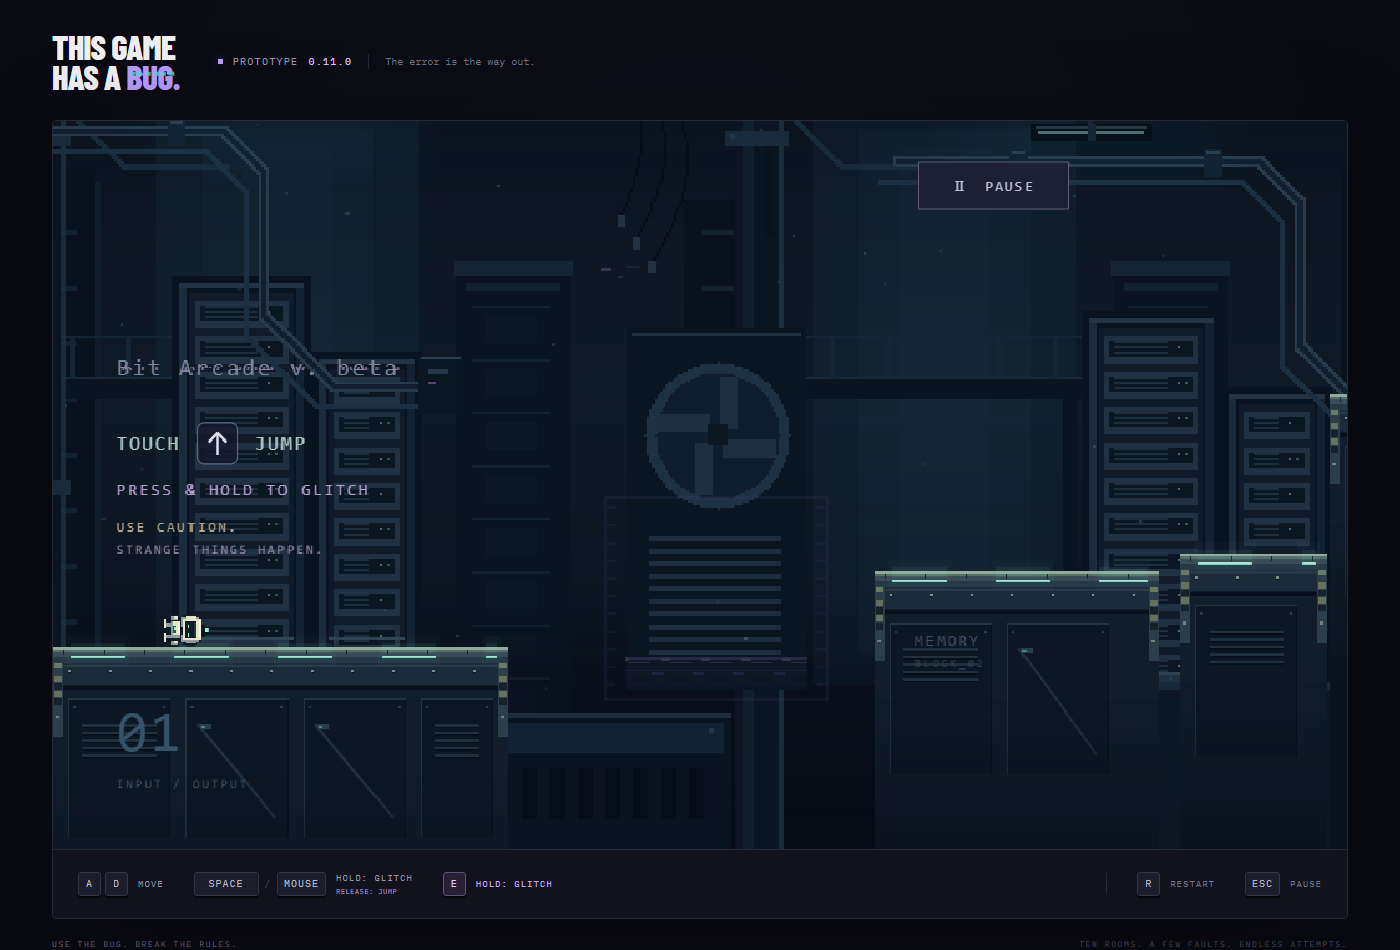This screenshot has height=950, width=1400.
Task: Click the "JUMP" label beside the arrow
Action: [280, 444]
